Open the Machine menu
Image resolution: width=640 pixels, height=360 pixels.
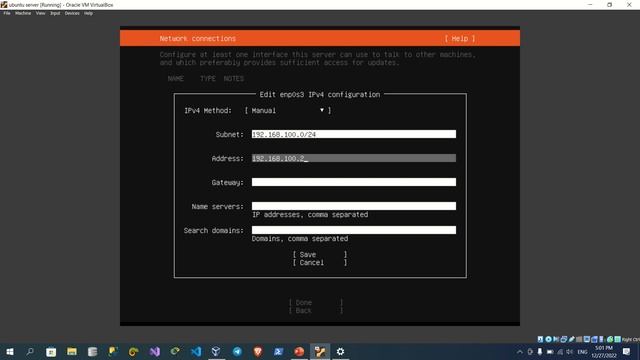[23, 13]
